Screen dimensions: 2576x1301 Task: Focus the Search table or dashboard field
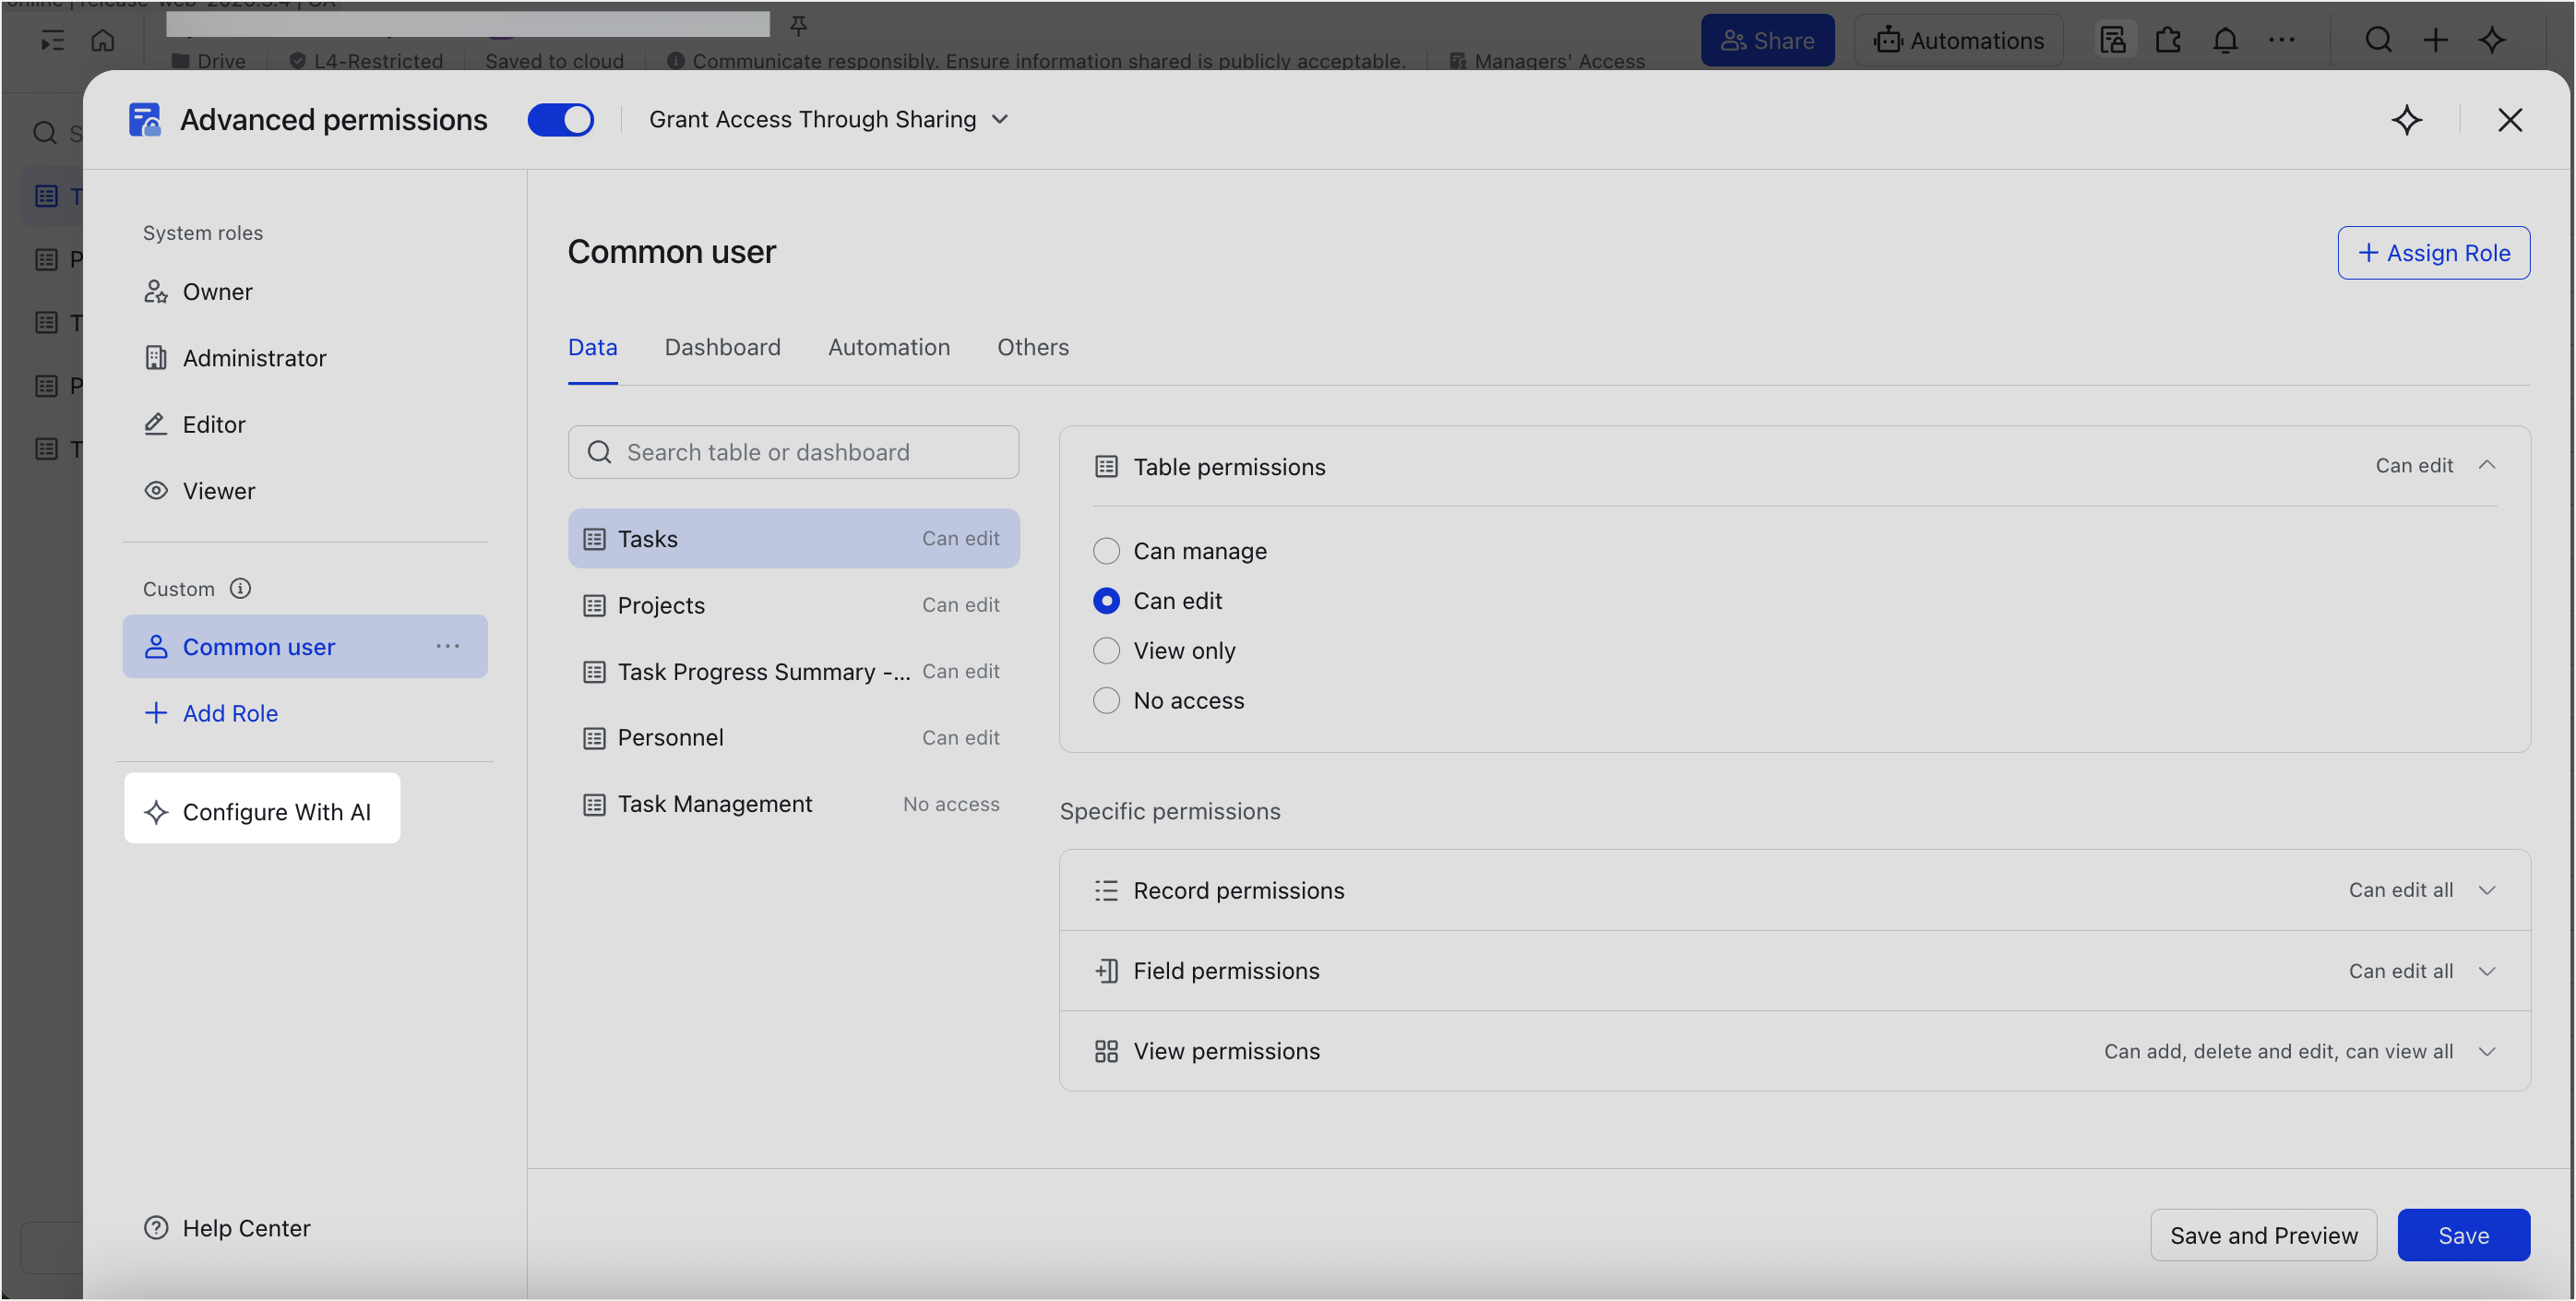pos(793,452)
